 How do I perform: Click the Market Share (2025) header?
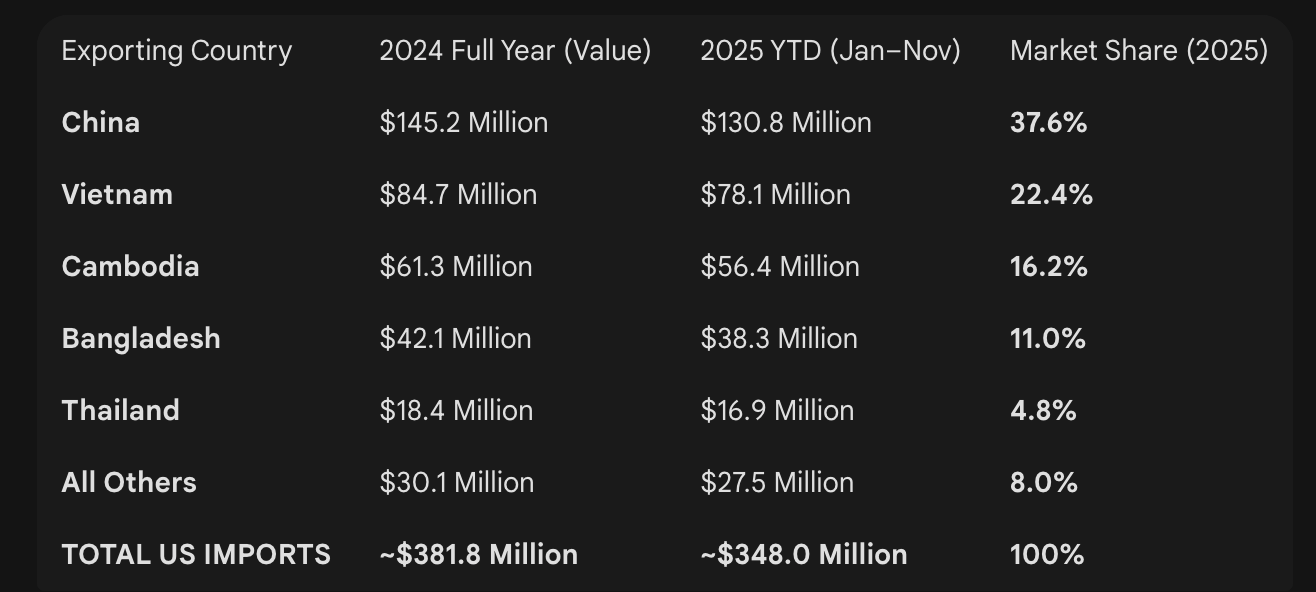(1139, 51)
